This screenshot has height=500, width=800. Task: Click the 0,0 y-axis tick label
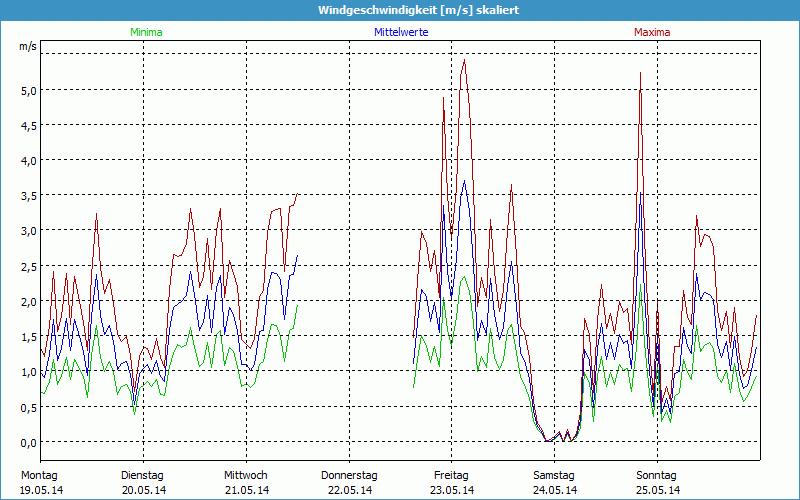point(29,442)
